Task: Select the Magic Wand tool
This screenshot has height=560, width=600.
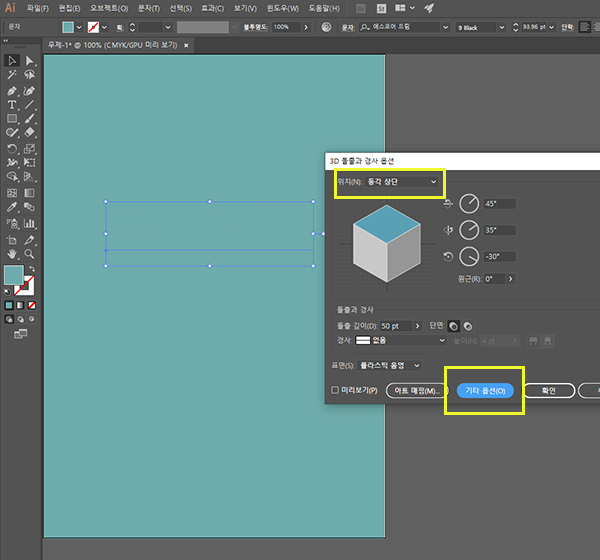Action: (x=12, y=75)
